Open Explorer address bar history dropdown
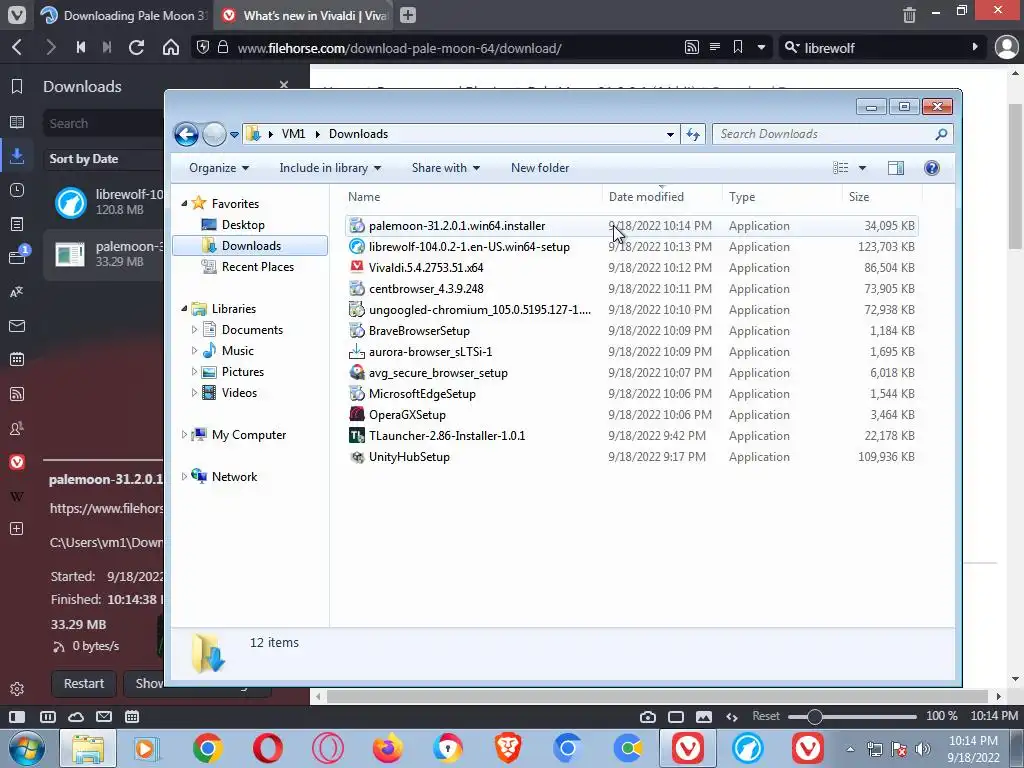Viewport: 1024px width, 768px height. pyautogui.click(x=670, y=135)
